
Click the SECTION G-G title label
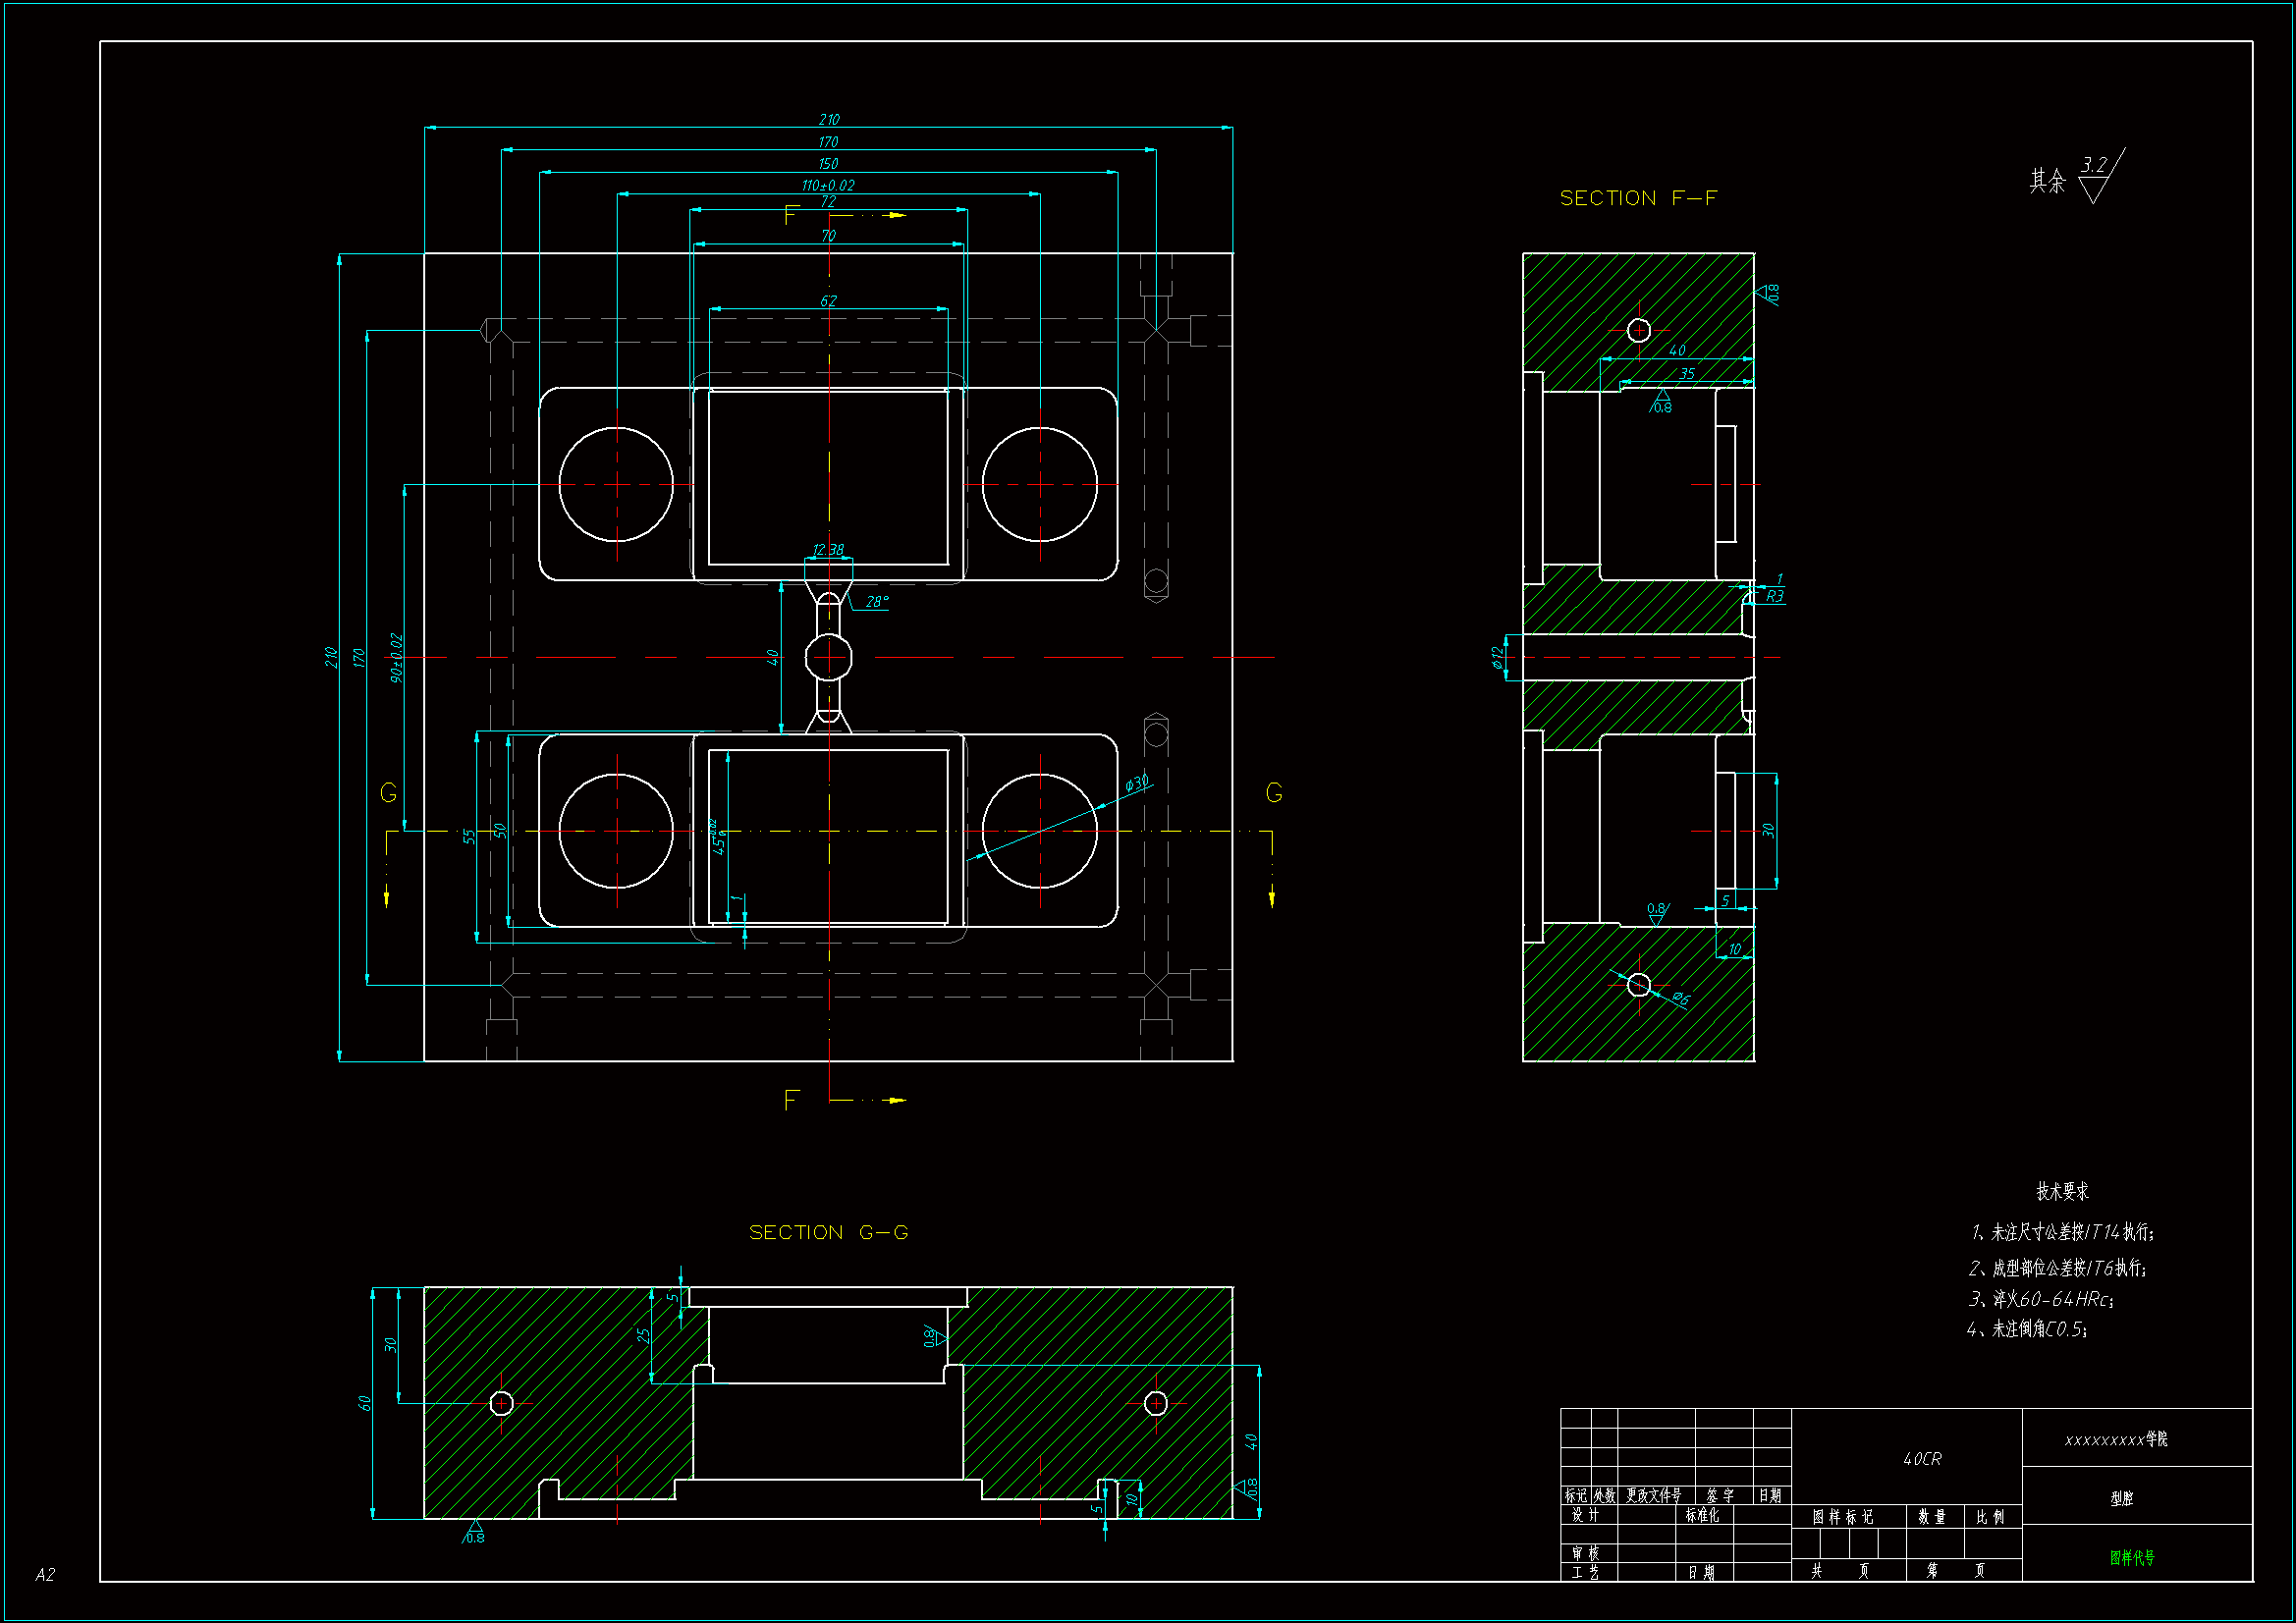[828, 1232]
